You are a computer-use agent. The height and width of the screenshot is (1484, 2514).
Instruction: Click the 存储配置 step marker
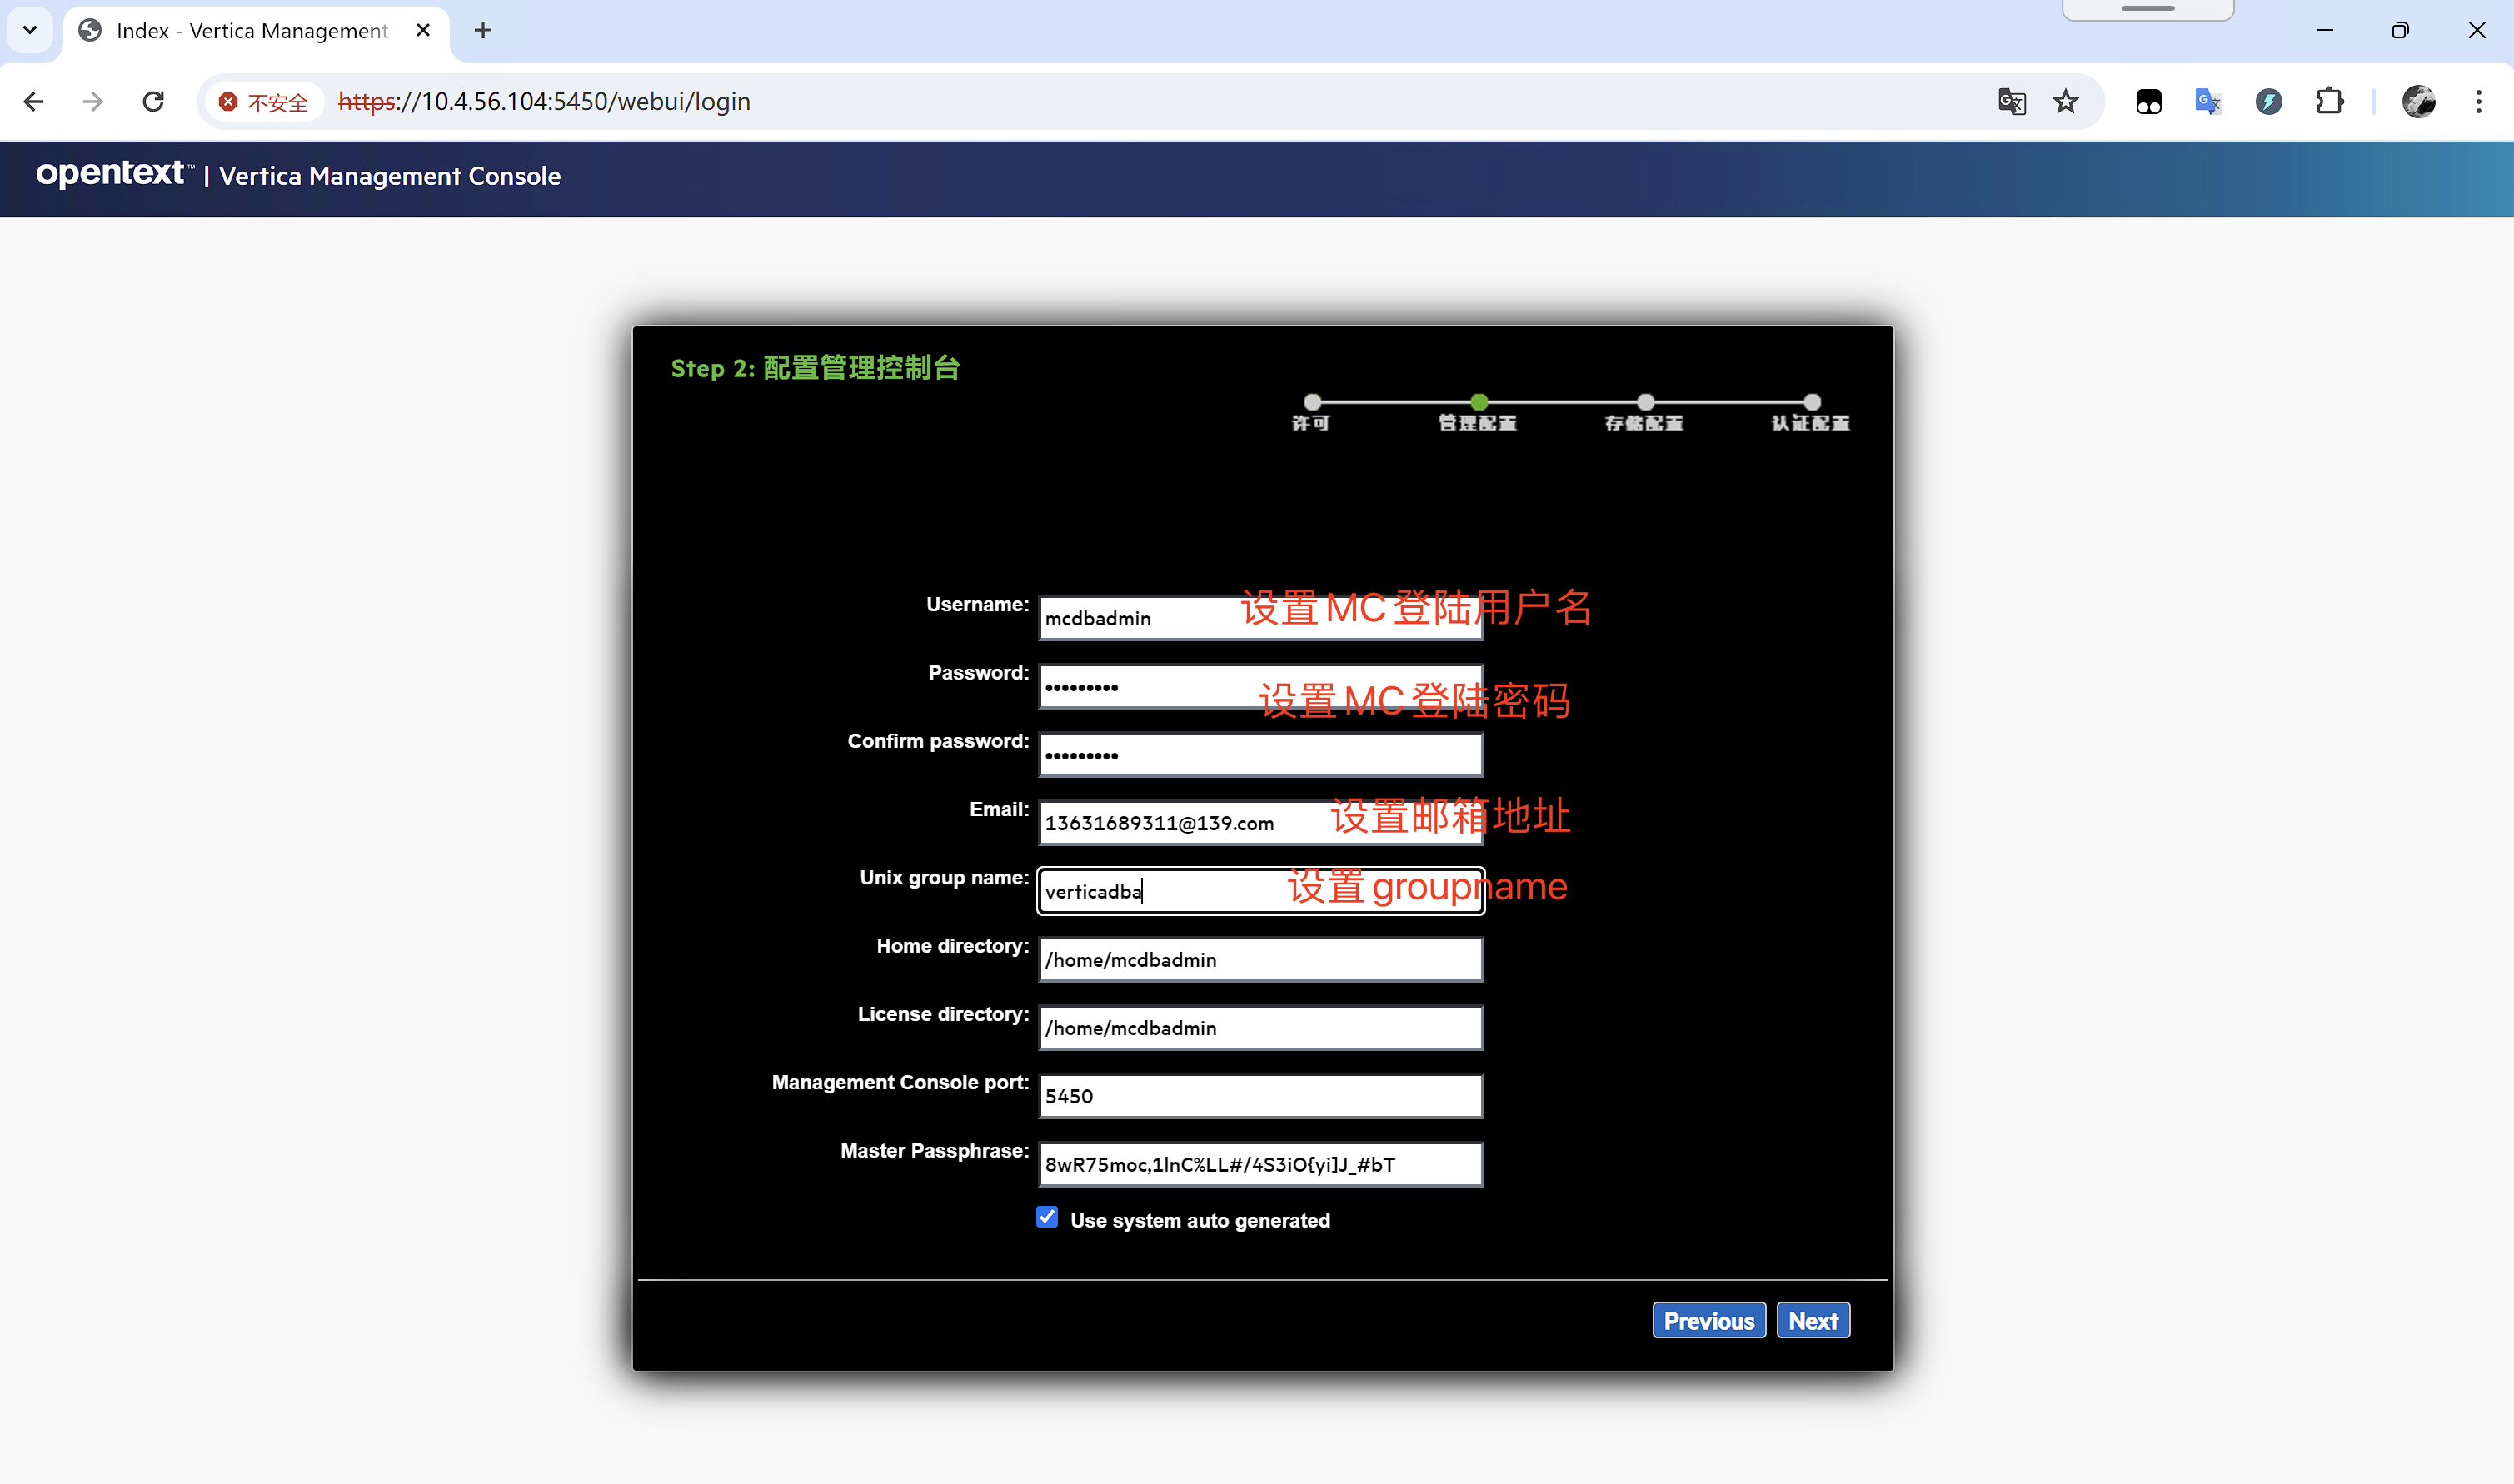click(1645, 403)
